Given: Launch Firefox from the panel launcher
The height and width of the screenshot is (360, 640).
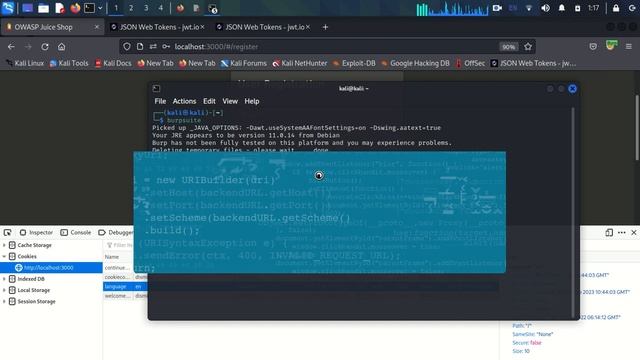Looking at the screenshot, I should click(75, 8).
